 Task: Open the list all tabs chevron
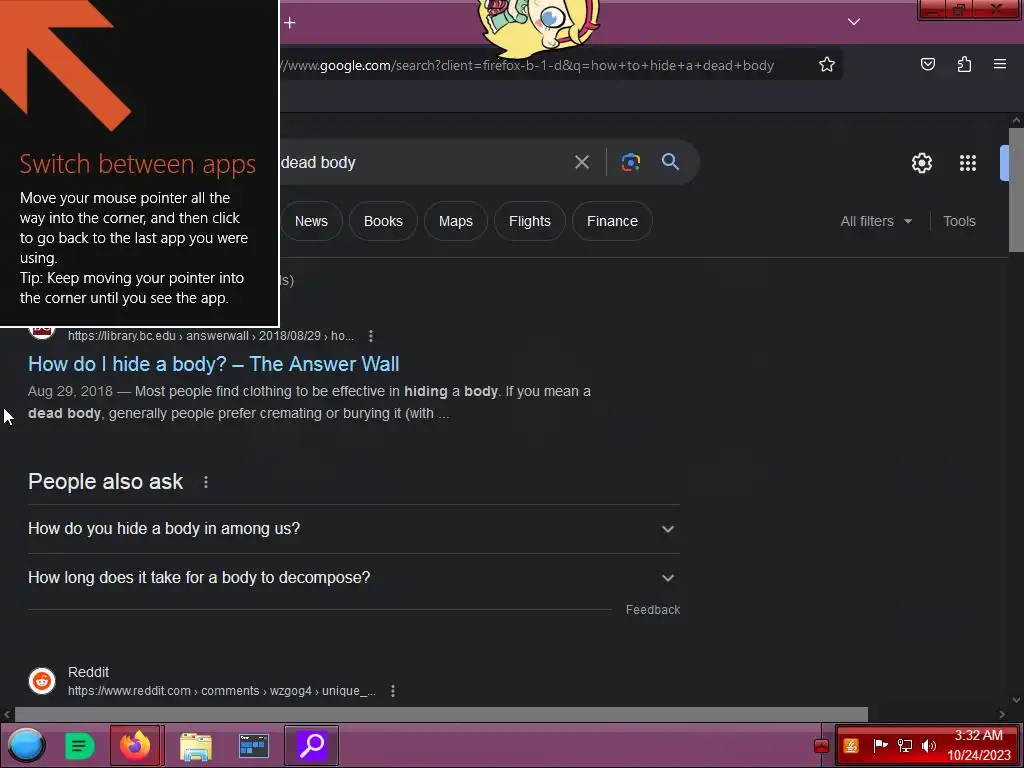(854, 22)
